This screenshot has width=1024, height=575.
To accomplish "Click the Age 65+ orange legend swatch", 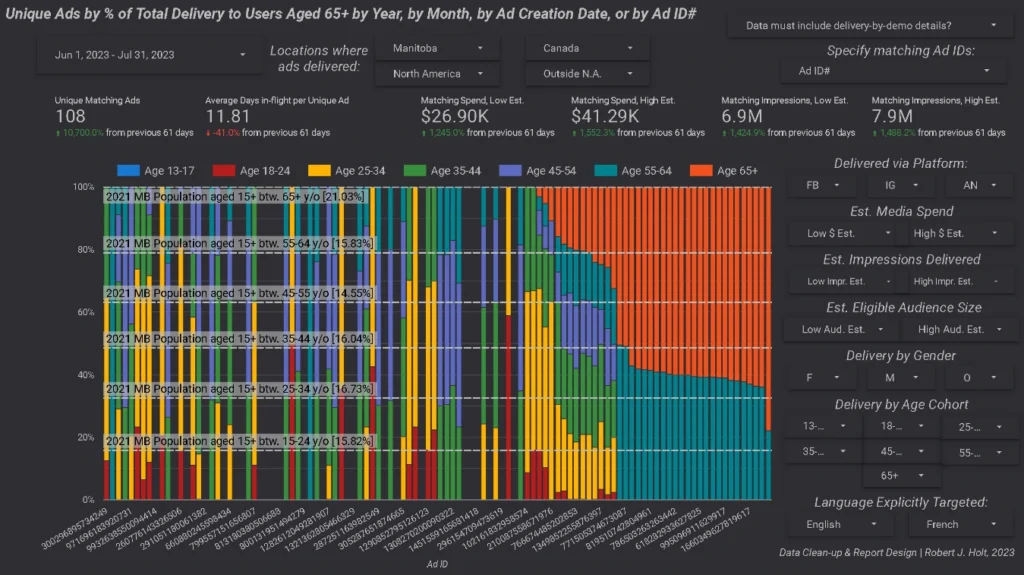I will pos(708,171).
